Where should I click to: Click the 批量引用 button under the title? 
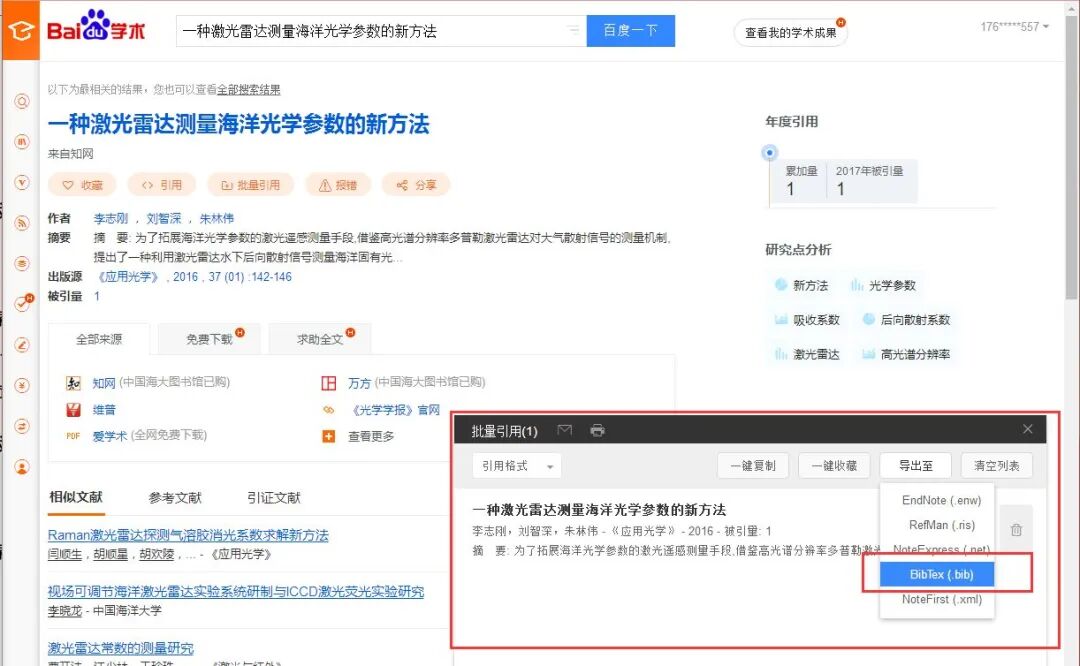click(x=251, y=185)
